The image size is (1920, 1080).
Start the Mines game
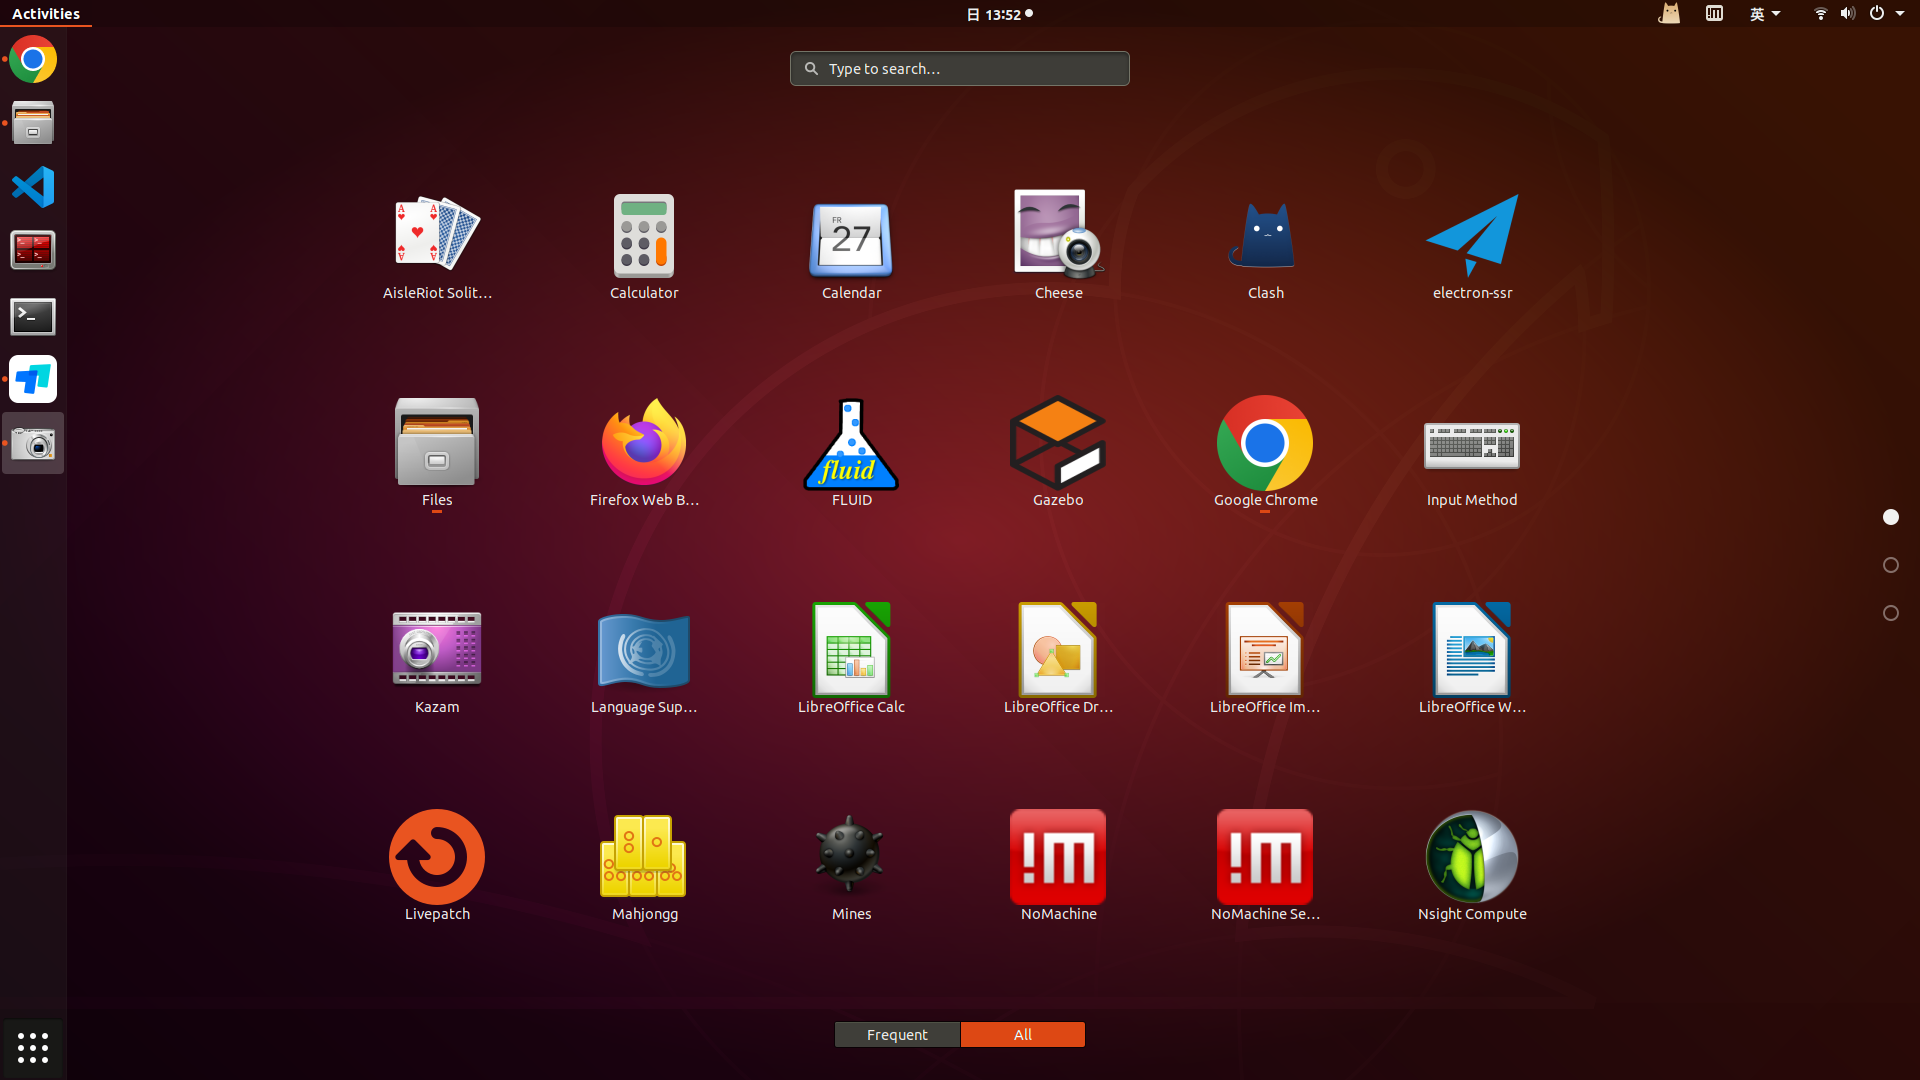(851, 858)
